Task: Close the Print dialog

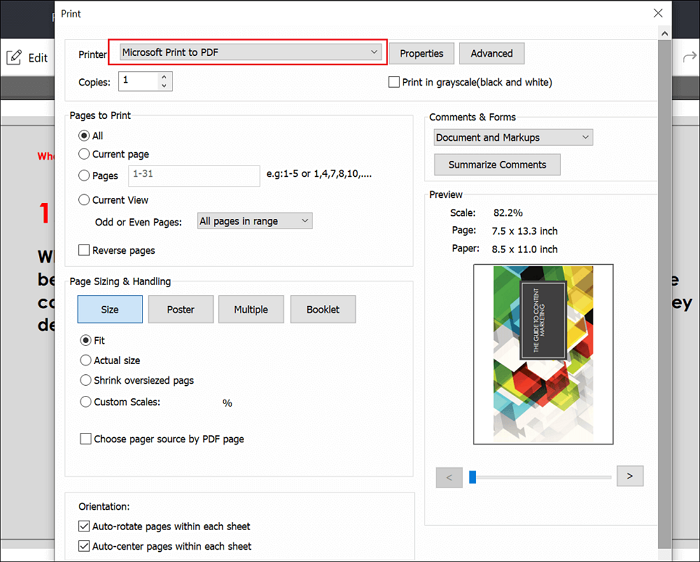Action: (658, 13)
